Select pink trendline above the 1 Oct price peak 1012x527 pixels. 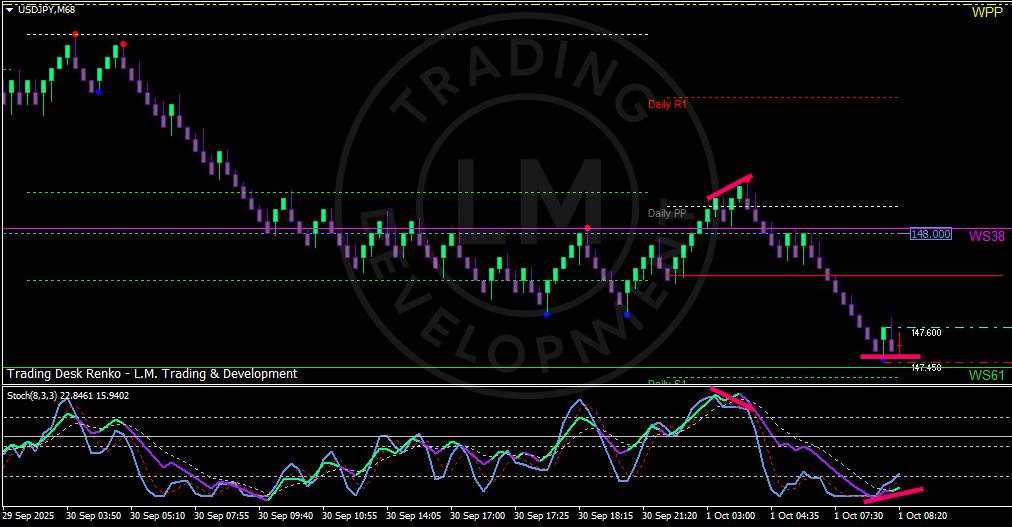click(x=729, y=186)
